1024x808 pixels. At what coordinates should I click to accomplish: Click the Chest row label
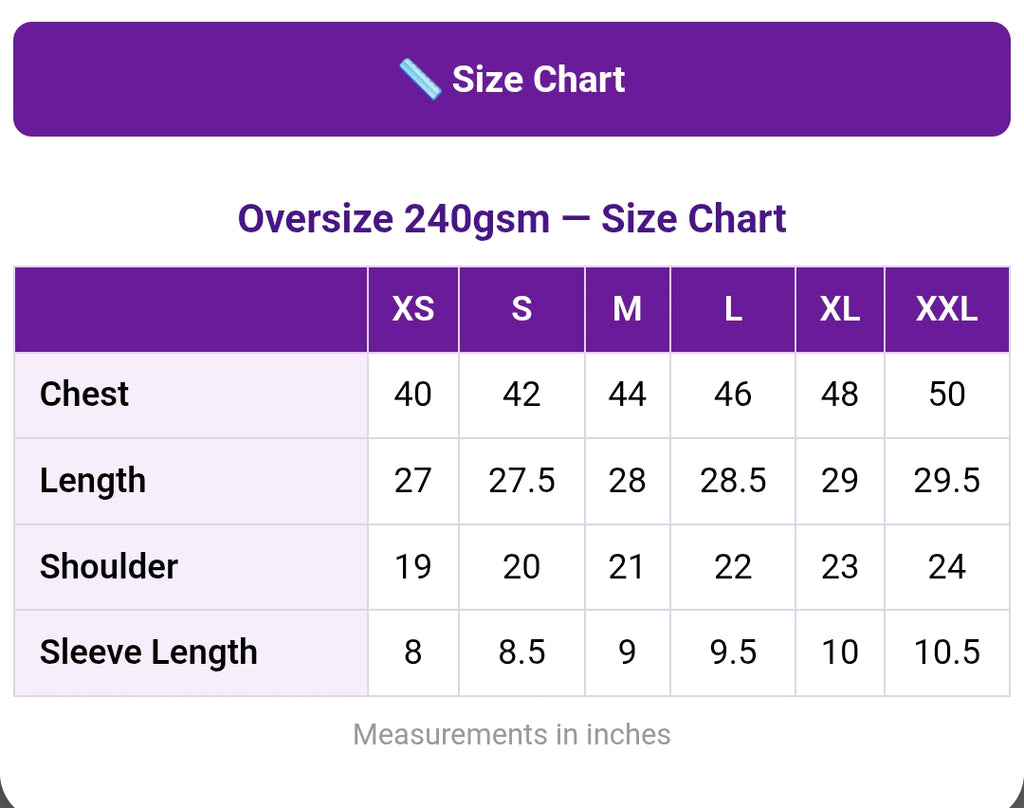(84, 395)
